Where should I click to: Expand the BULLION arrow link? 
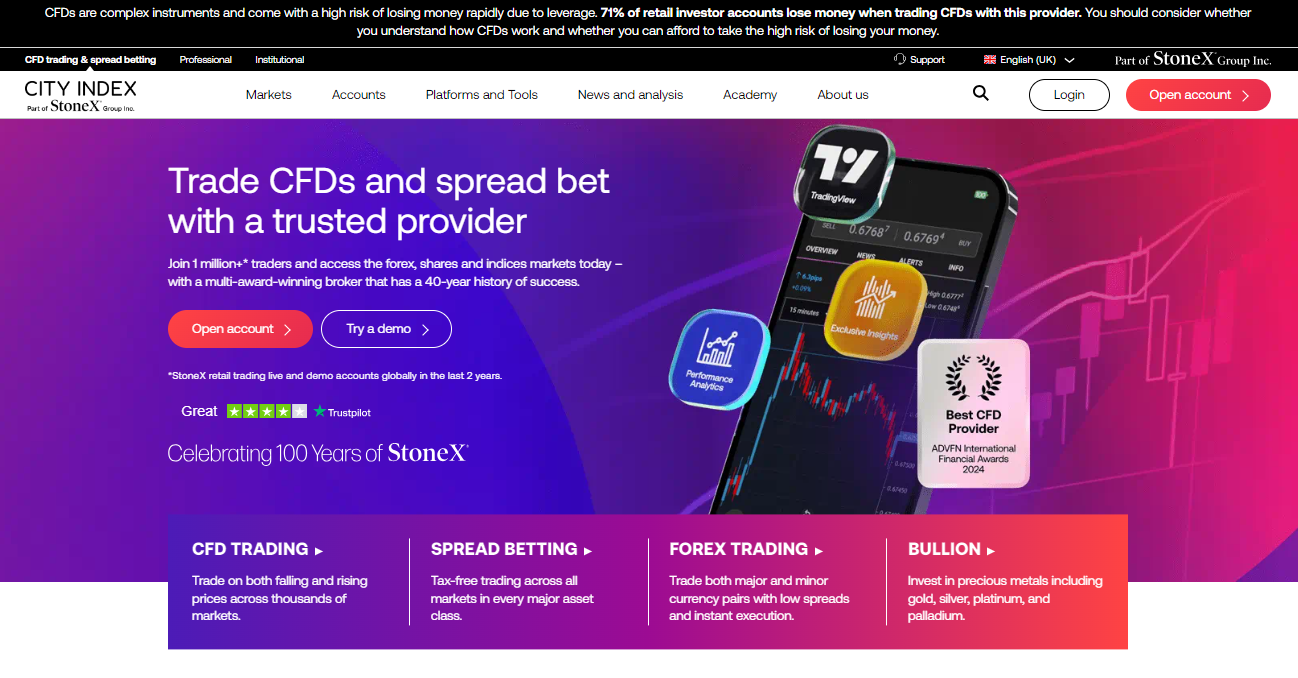click(x=952, y=549)
